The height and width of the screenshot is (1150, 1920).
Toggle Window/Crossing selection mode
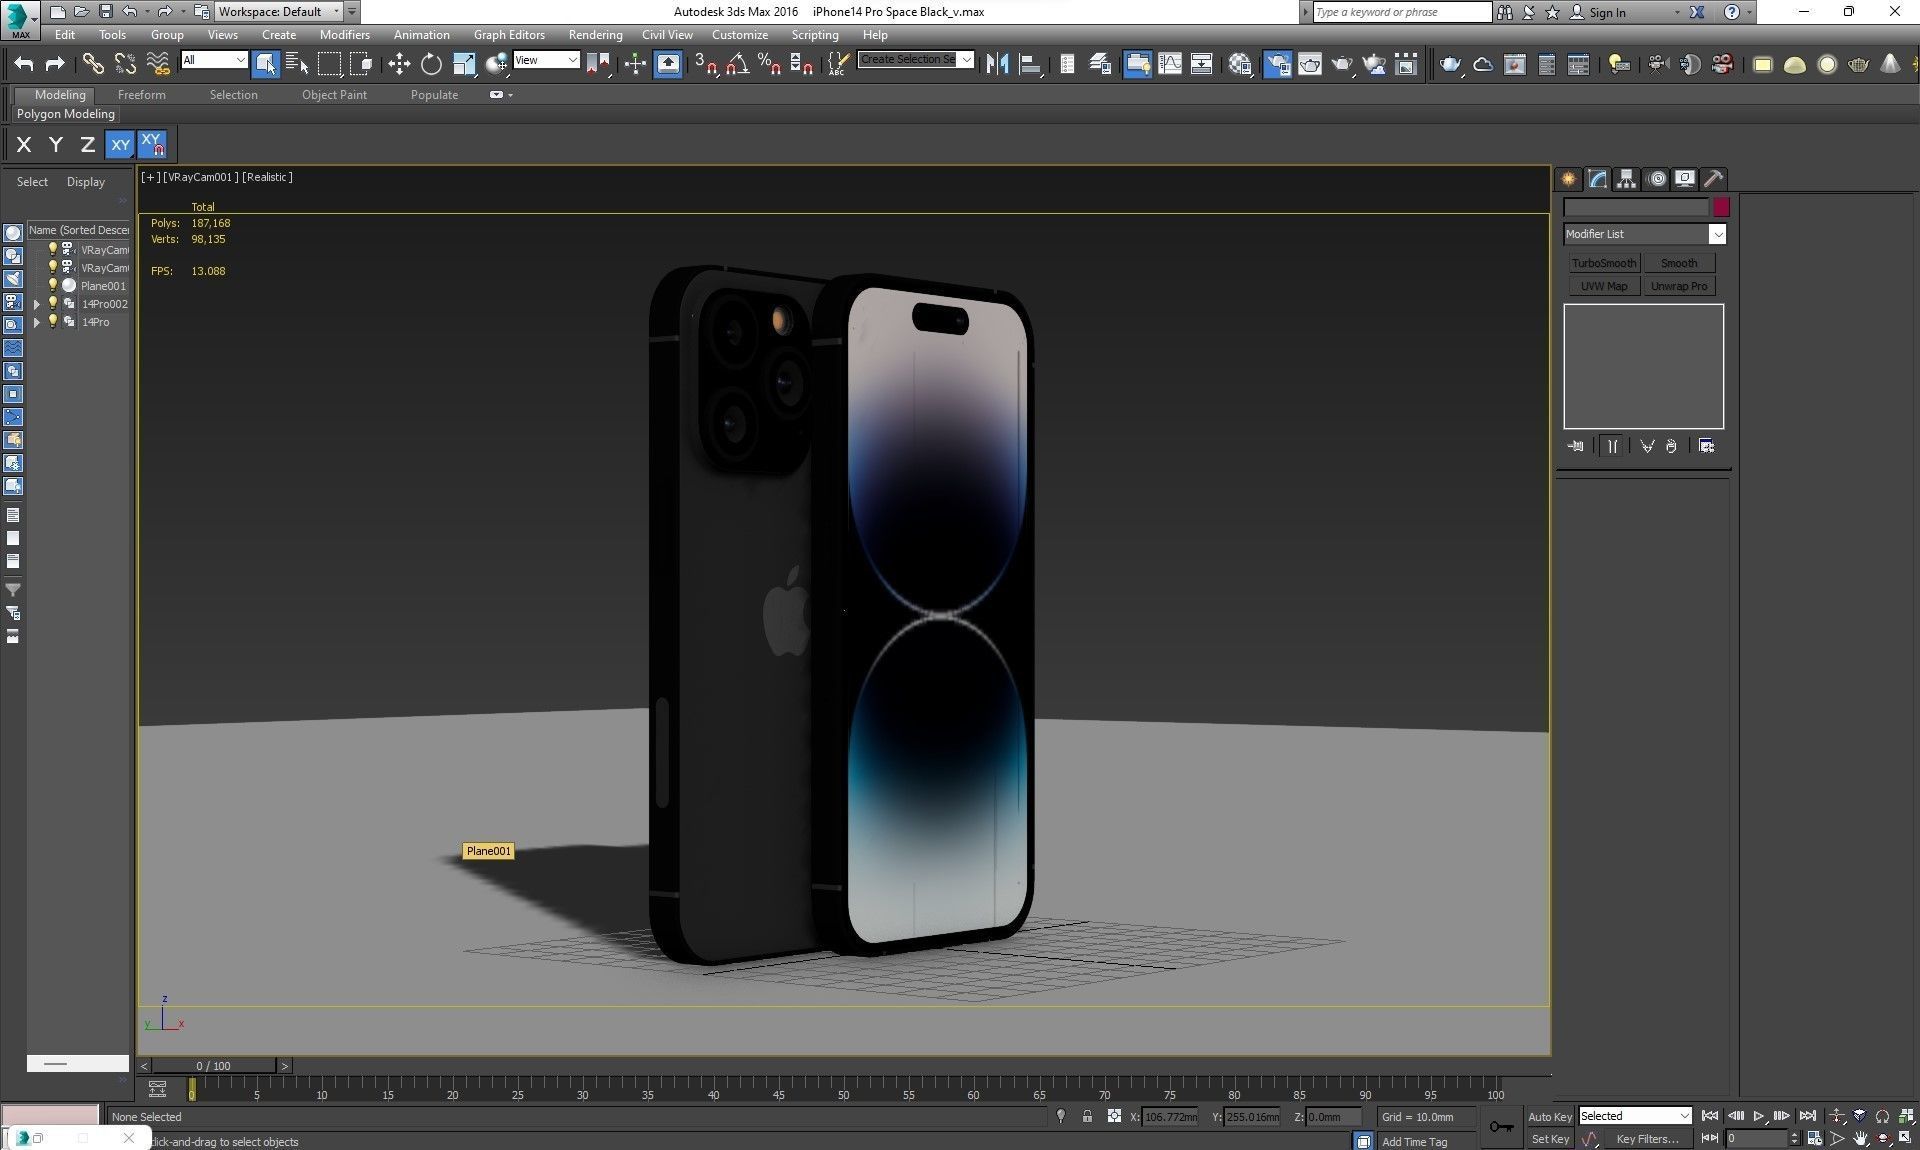[x=361, y=64]
